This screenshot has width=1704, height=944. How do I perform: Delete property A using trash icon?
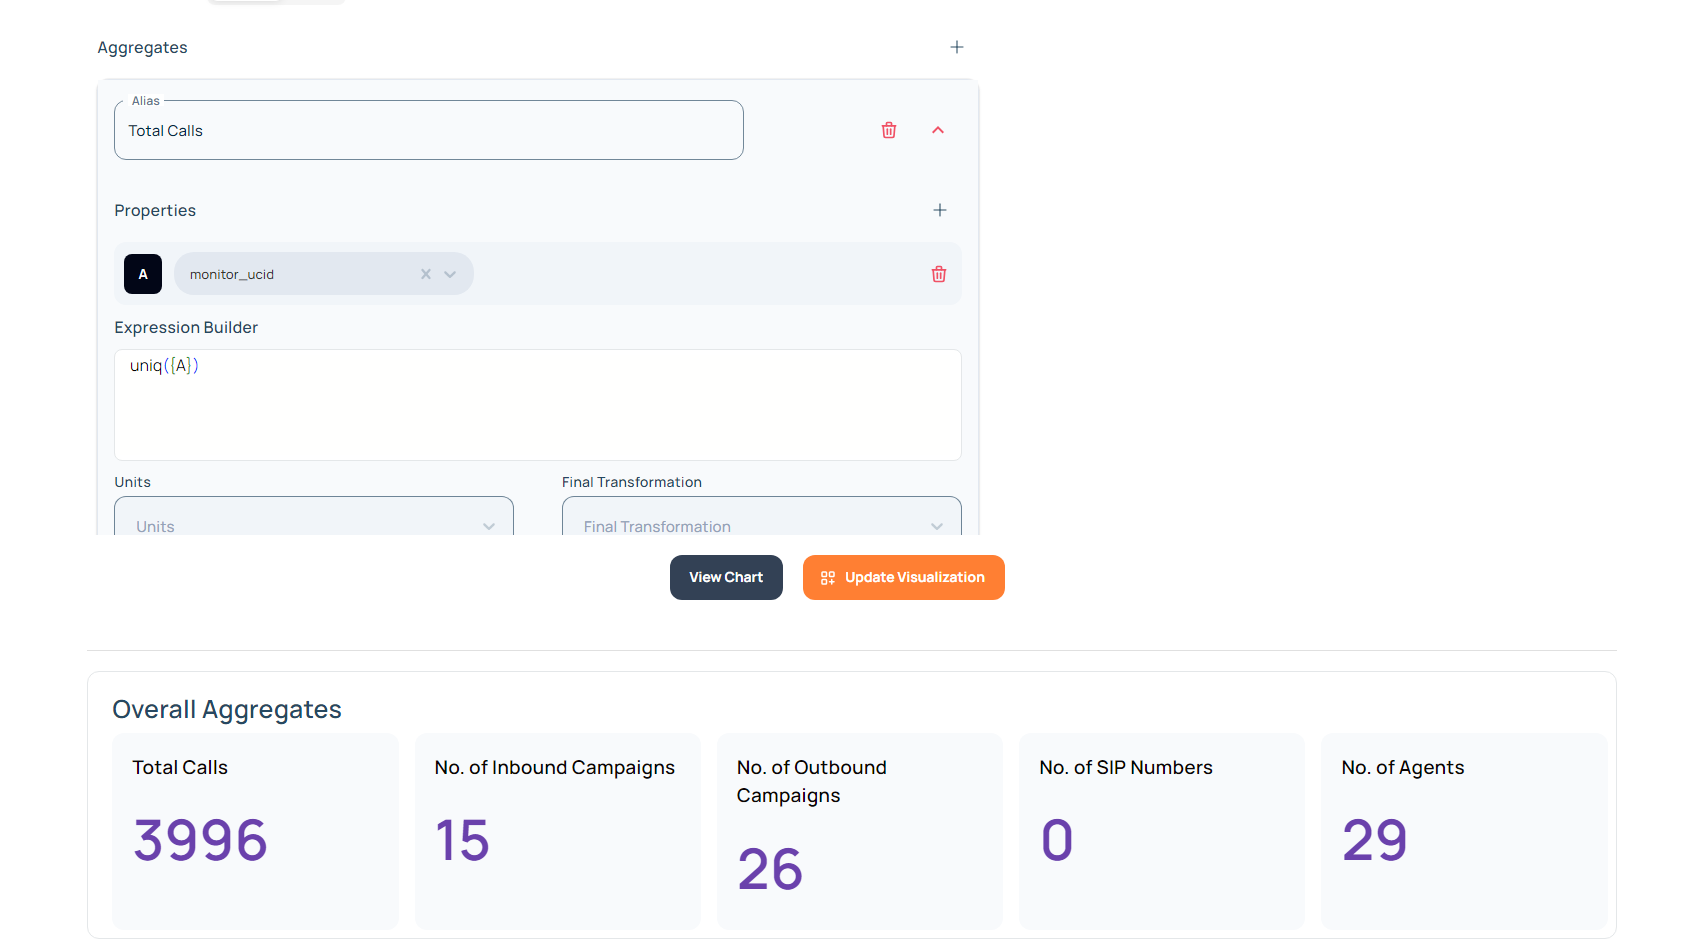938,274
